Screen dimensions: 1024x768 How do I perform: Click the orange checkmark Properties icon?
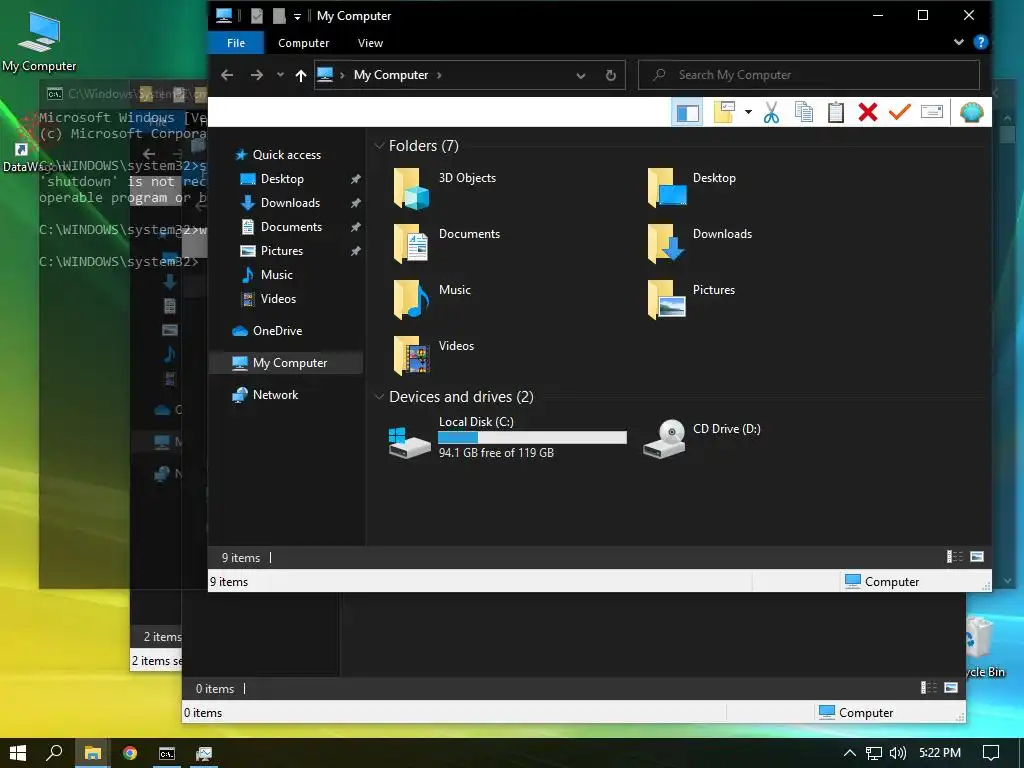tap(899, 112)
